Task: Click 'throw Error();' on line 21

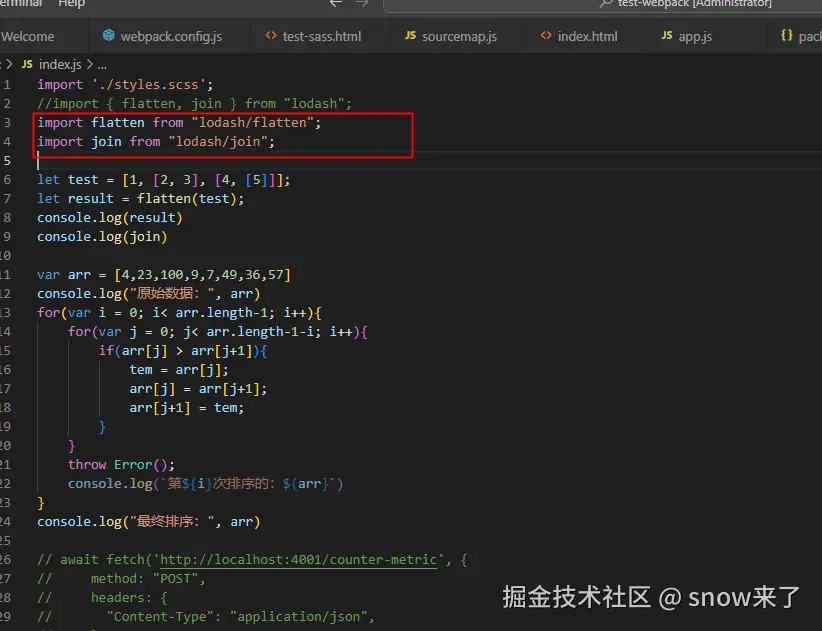Action: click(x=121, y=465)
